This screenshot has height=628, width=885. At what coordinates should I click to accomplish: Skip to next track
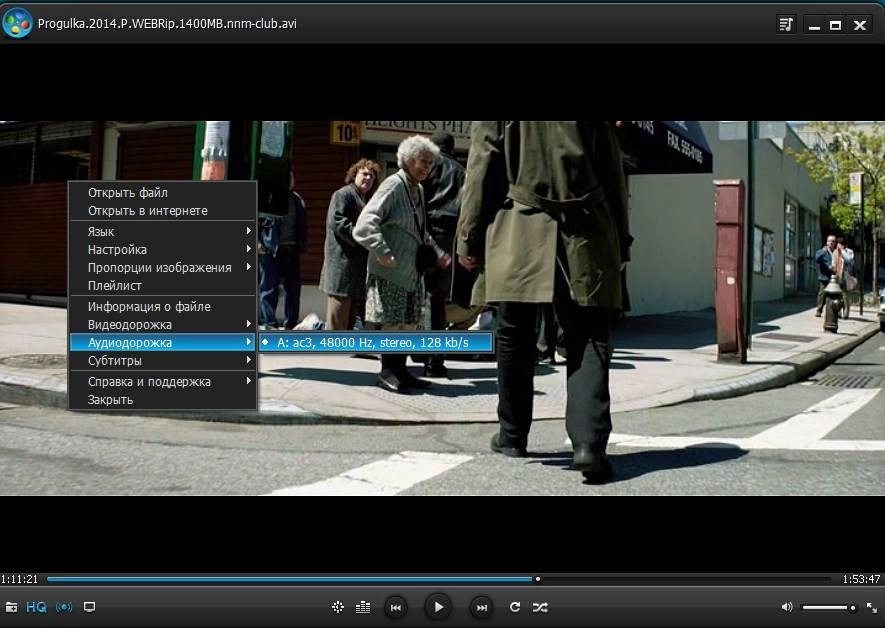(x=481, y=608)
